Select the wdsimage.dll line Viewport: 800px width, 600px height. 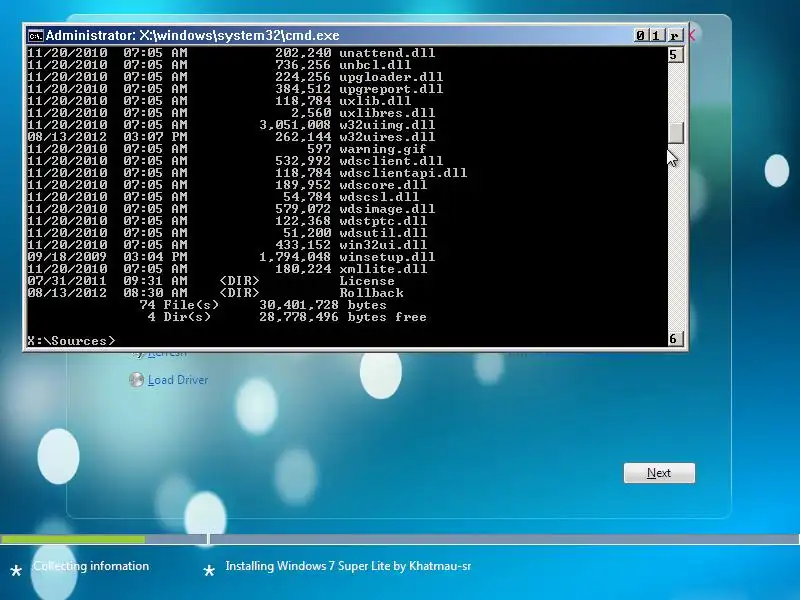coord(231,209)
